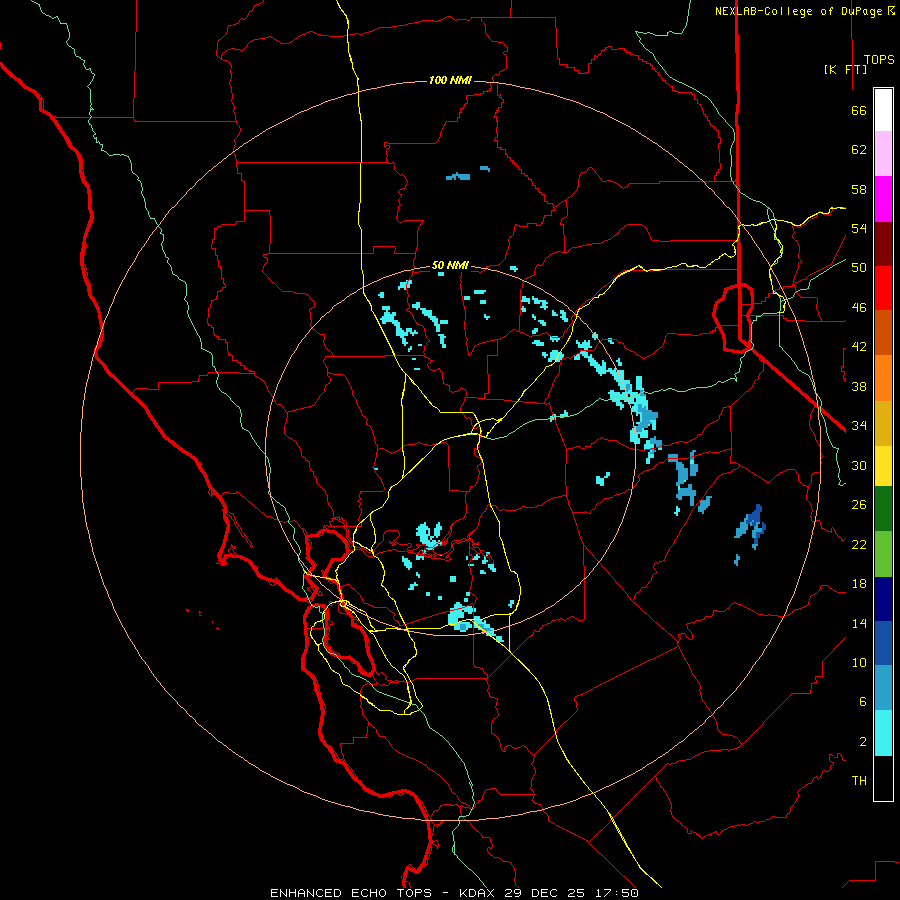Screen dimensions: 900x900
Task: Pick the cyan 6 kft legend swatch
Action: (x=883, y=733)
